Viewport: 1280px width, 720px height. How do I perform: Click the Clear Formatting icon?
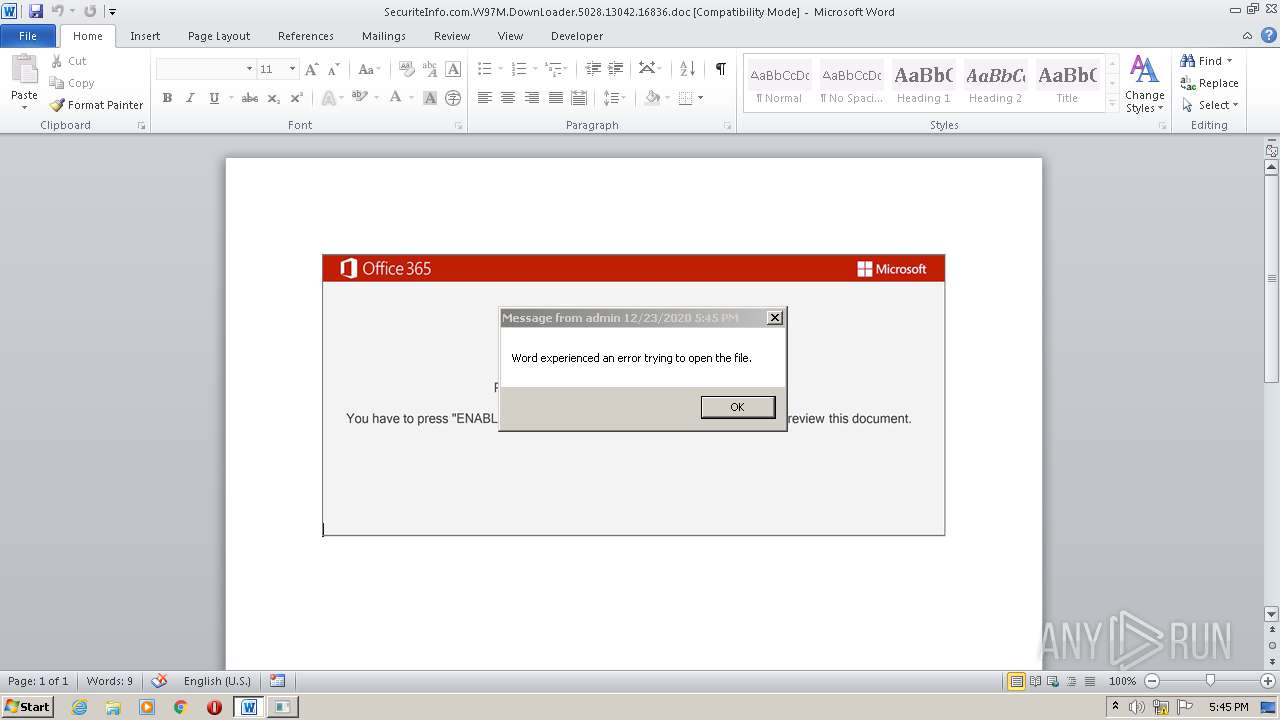pos(407,69)
